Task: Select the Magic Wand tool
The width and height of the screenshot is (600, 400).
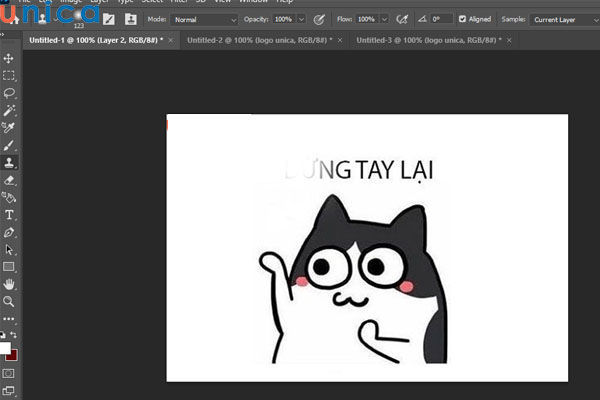Action: (x=9, y=110)
